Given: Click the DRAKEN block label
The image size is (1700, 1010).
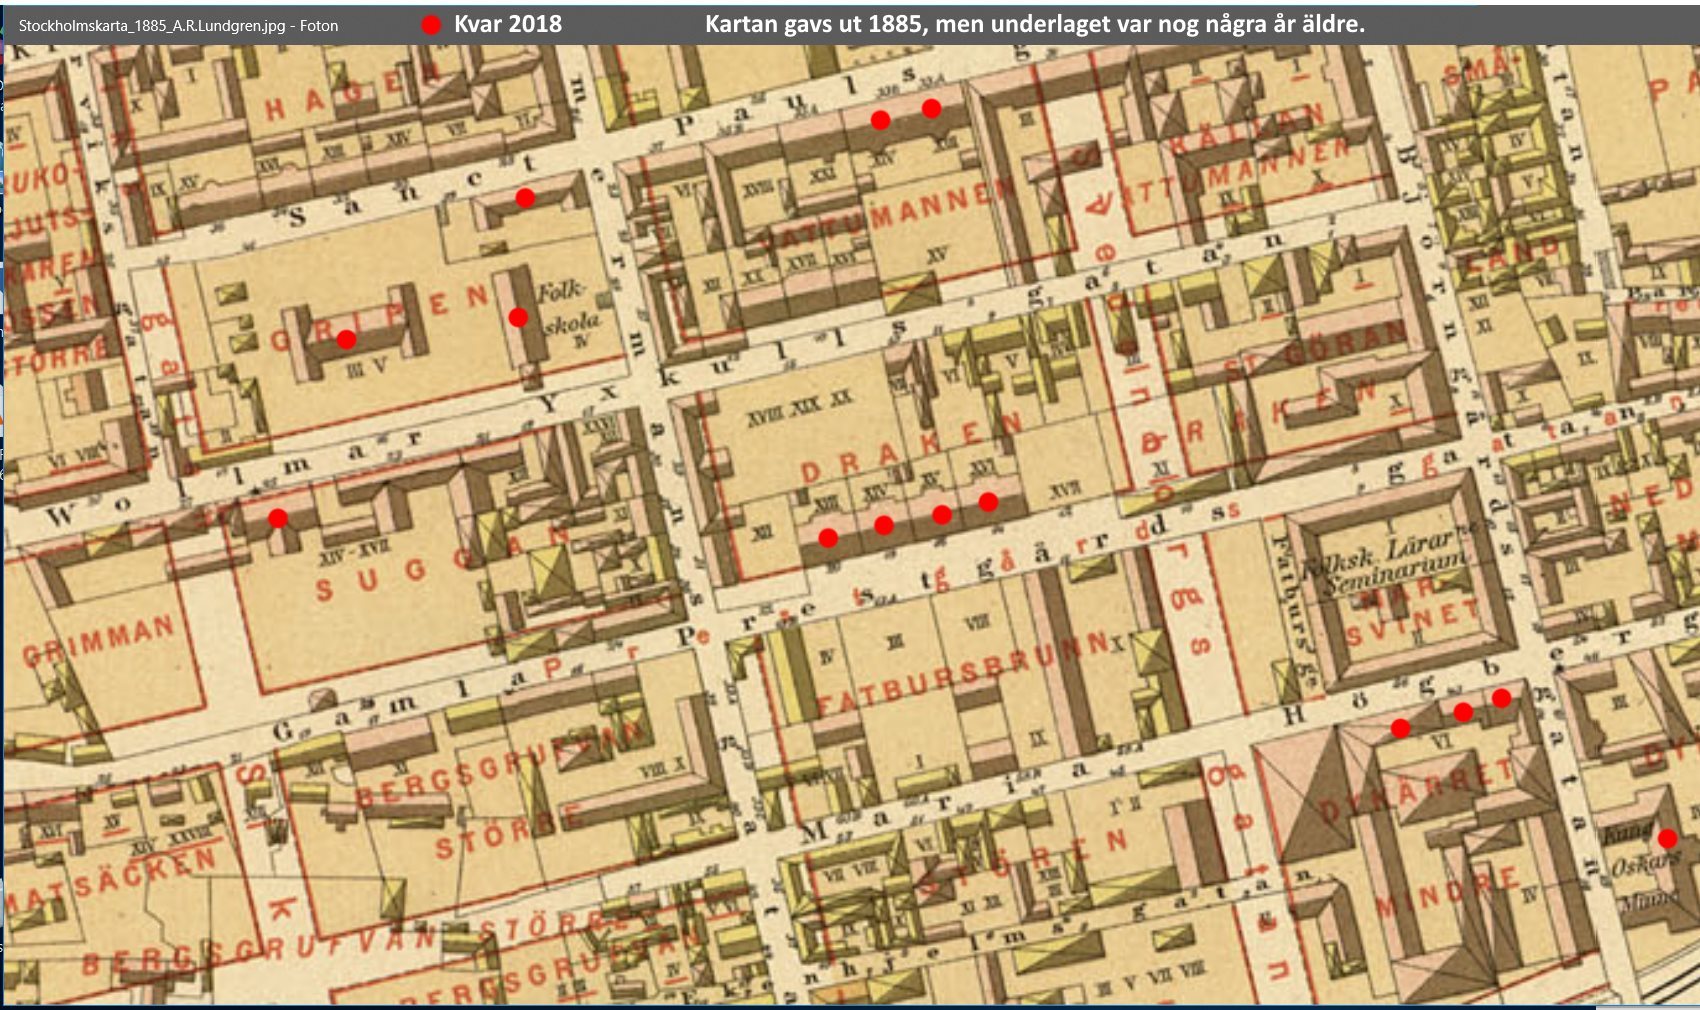Looking at the screenshot, I should click(x=911, y=445).
